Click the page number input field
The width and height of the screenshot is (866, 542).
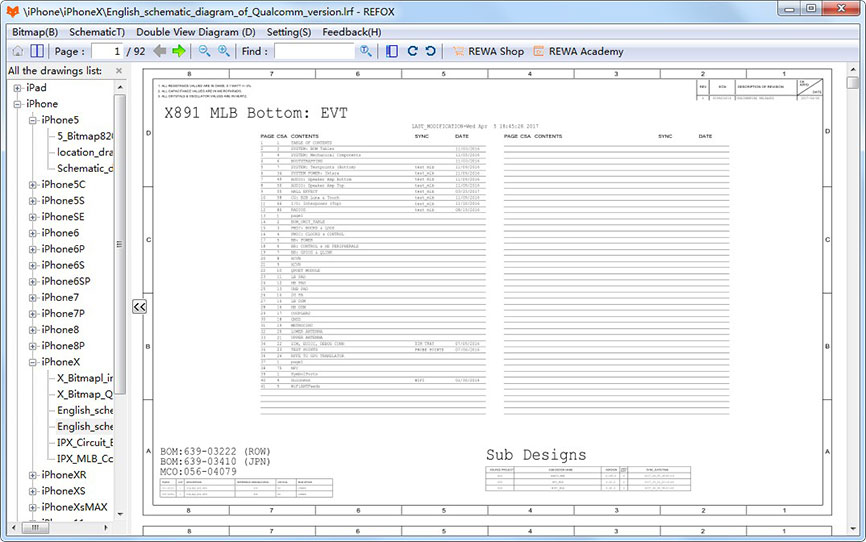107,51
